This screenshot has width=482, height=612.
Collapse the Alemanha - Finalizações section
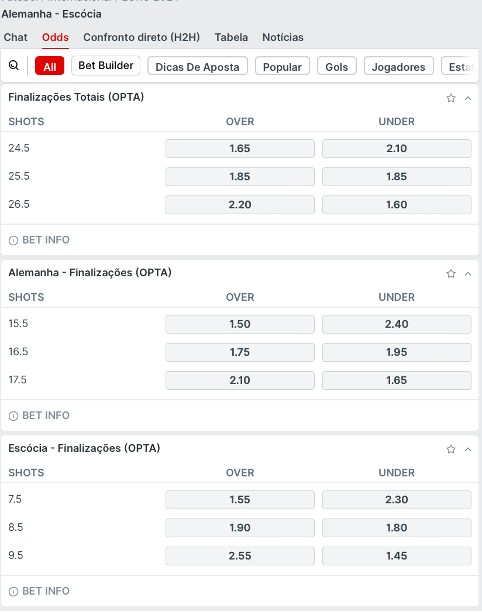[x=468, y=274]
